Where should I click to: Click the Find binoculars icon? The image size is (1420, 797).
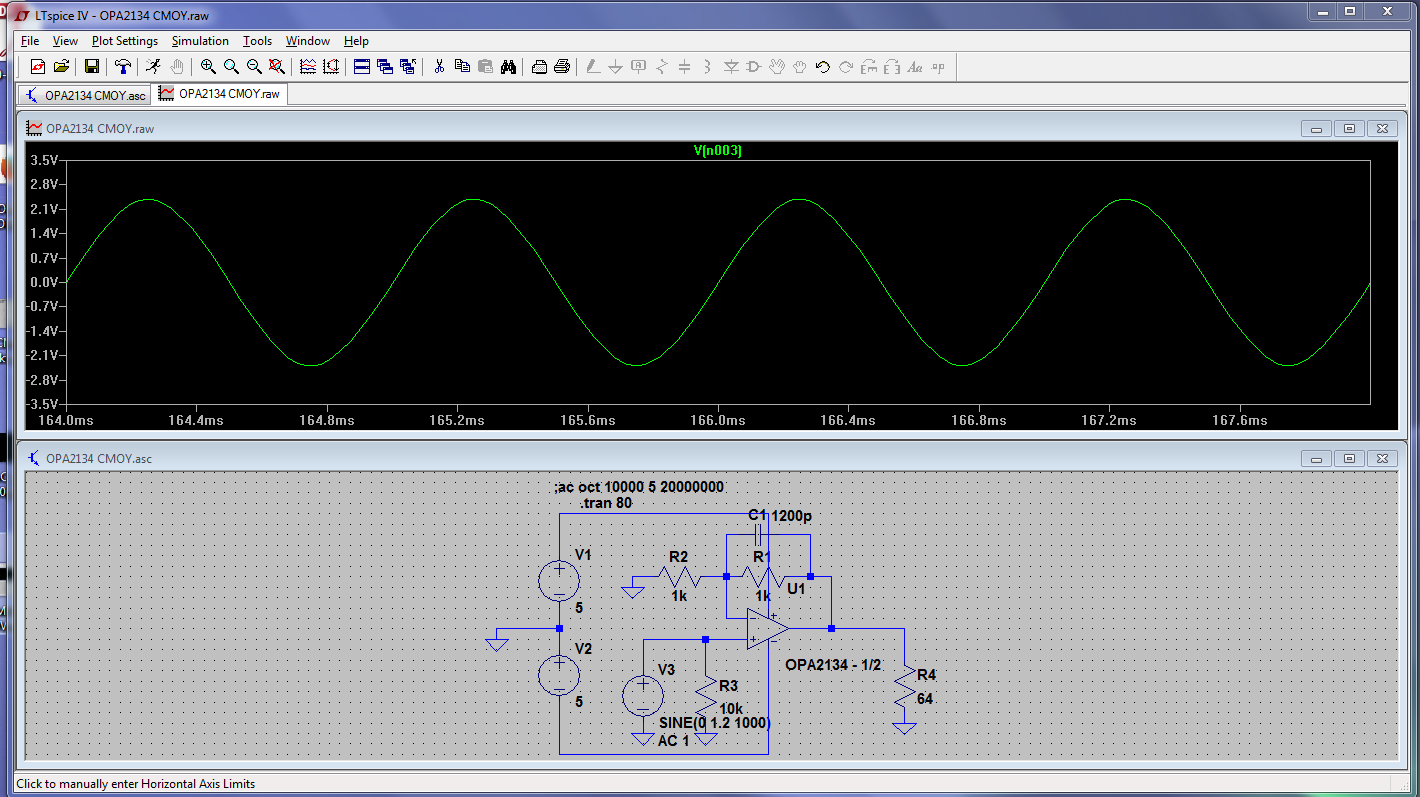click(508, 67)
